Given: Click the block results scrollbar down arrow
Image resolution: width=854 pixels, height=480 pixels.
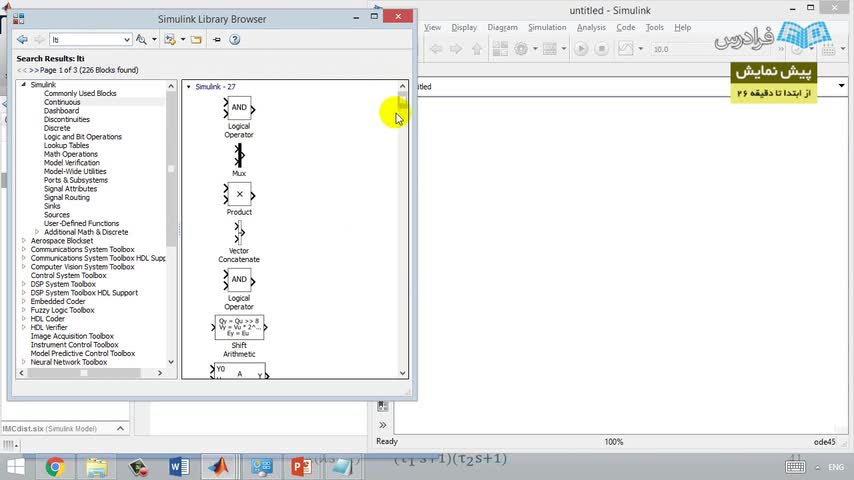Looking at the screenshot, I should tap(402, 373).
